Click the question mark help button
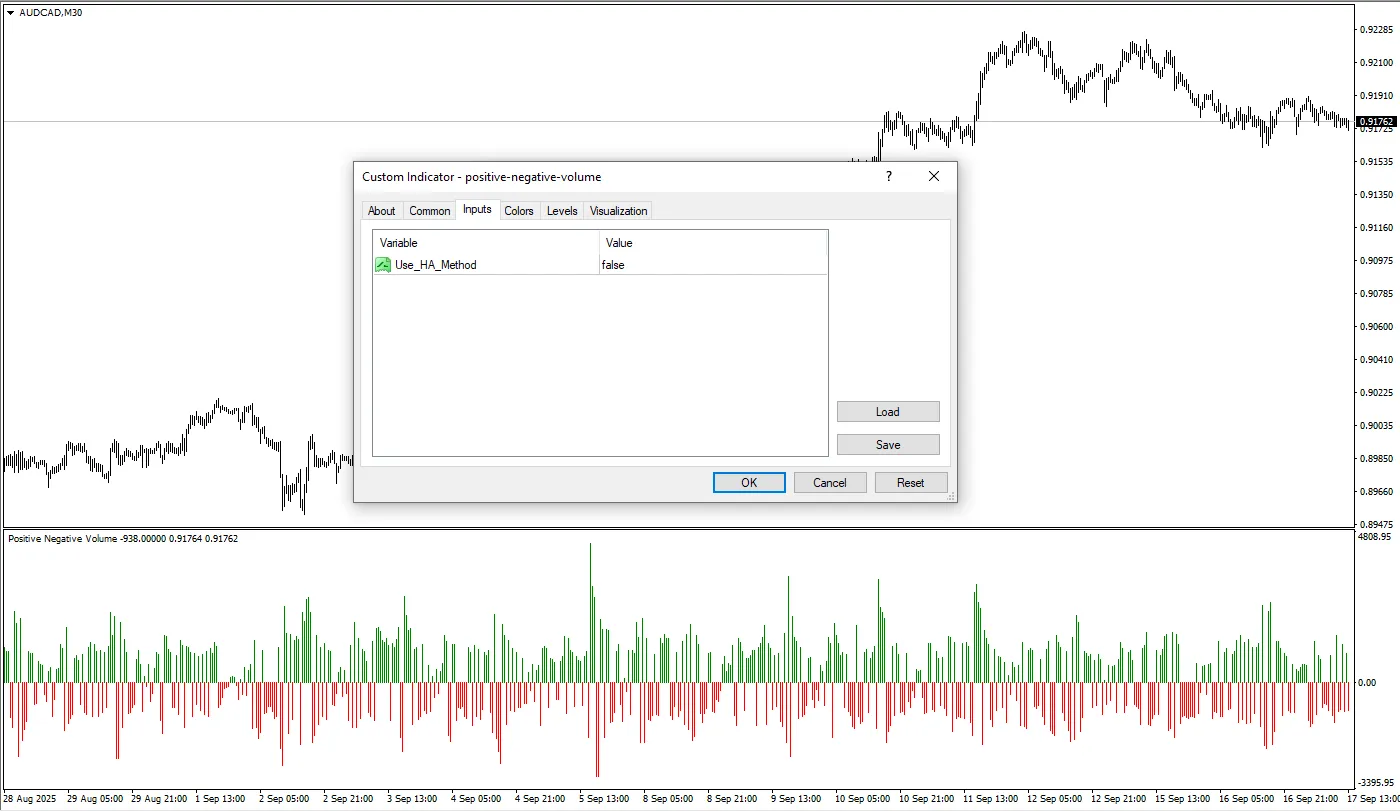1400x811 pixels. (x=889, y=176)
